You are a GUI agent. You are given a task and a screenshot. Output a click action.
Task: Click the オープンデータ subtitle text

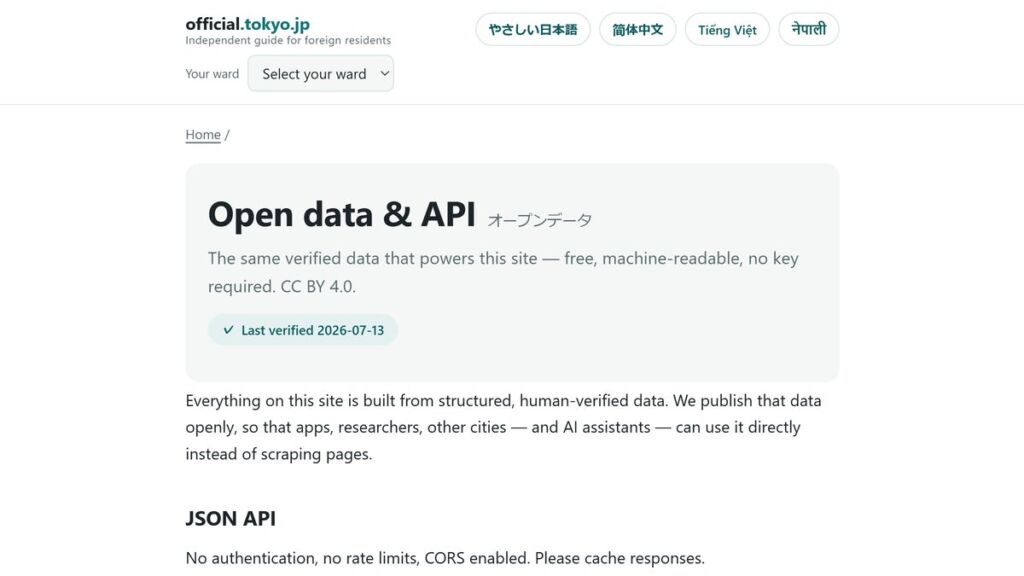(x=539, y=220)
